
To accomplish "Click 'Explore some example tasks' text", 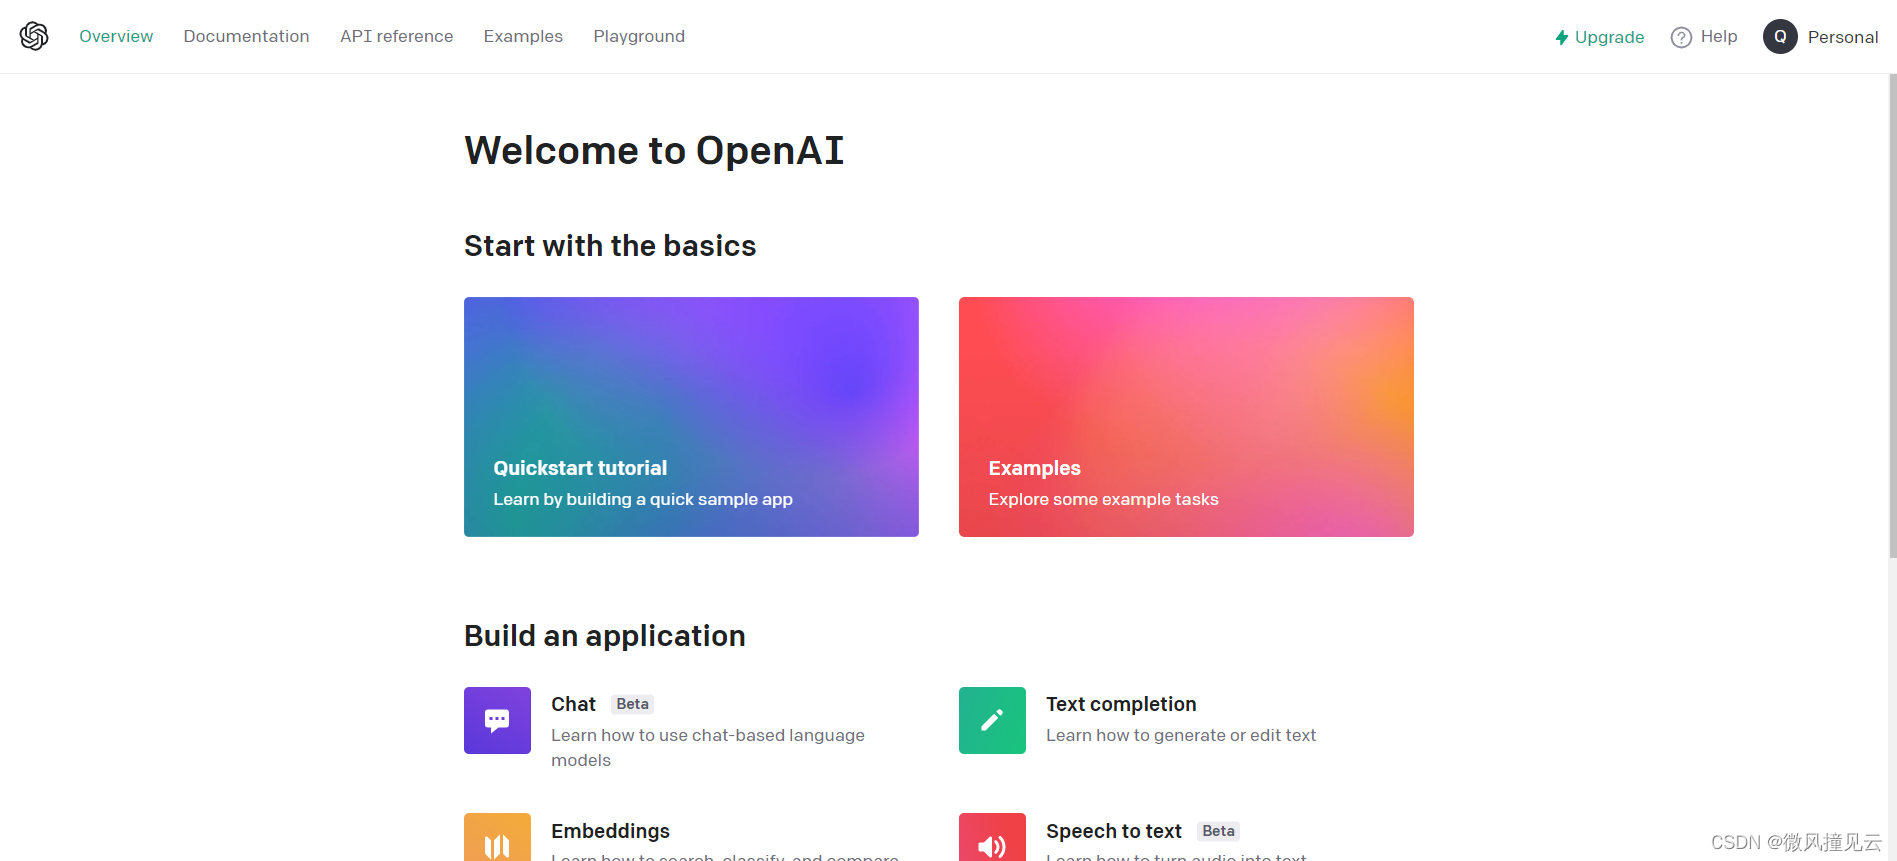I will pyautogui.click(x=1103, y=499).
